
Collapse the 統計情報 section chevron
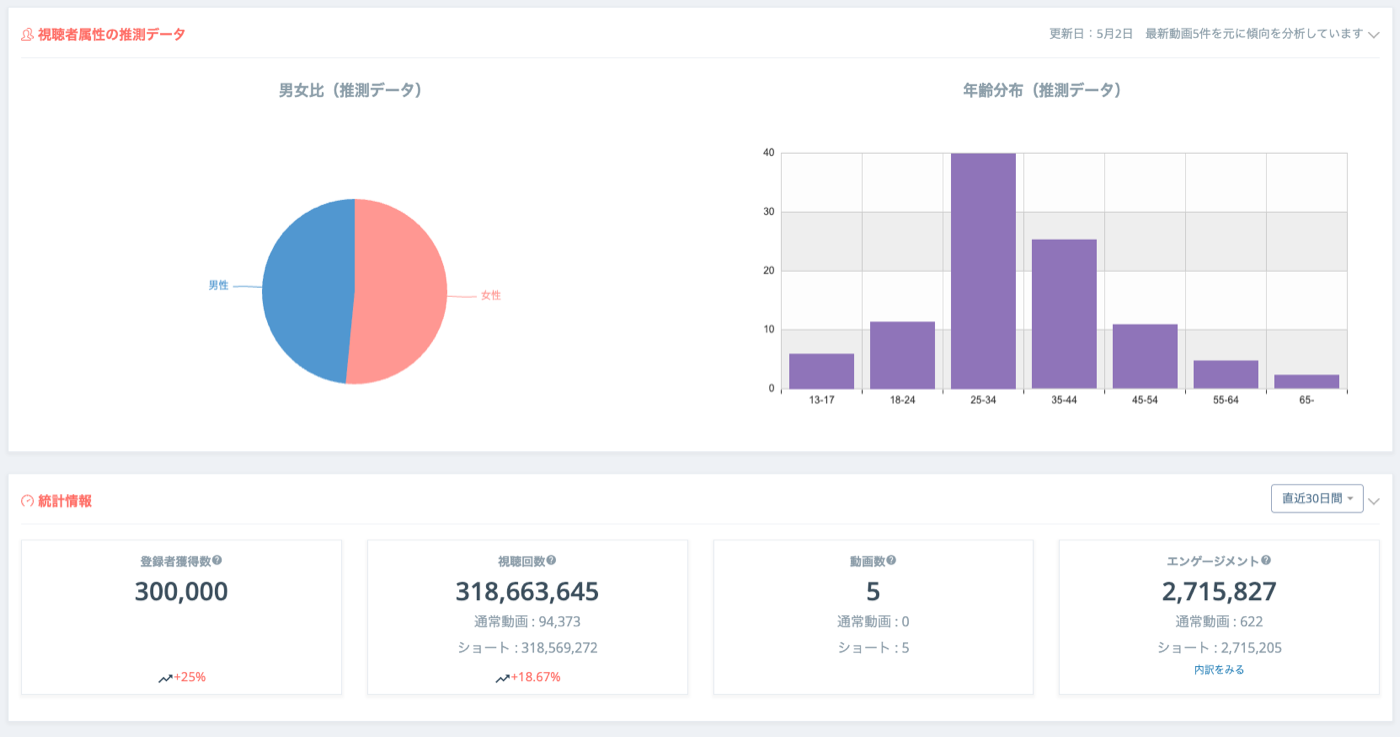(x=1374, y=501)
